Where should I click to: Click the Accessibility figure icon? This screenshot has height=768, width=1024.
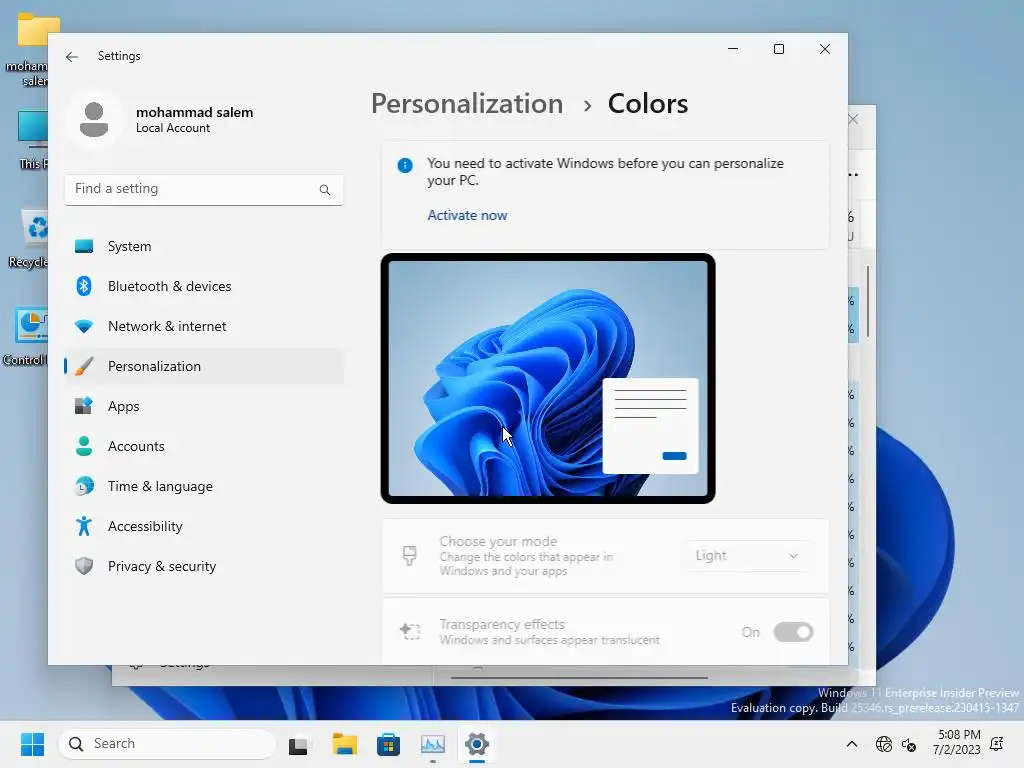tap(84, 526)
